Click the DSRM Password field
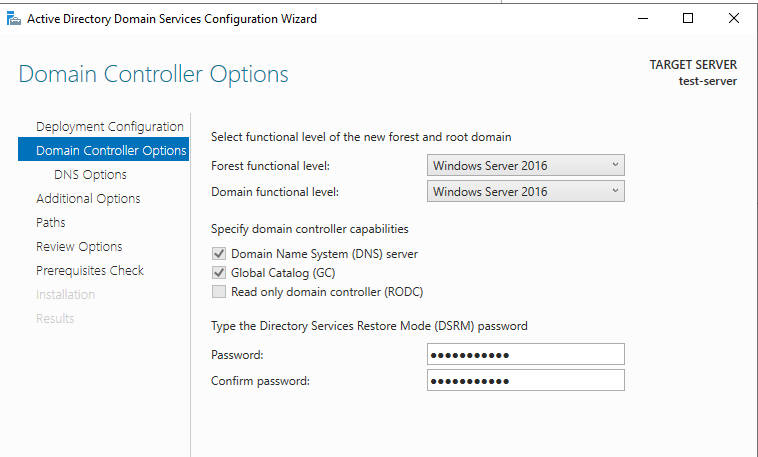 point(525,354)
